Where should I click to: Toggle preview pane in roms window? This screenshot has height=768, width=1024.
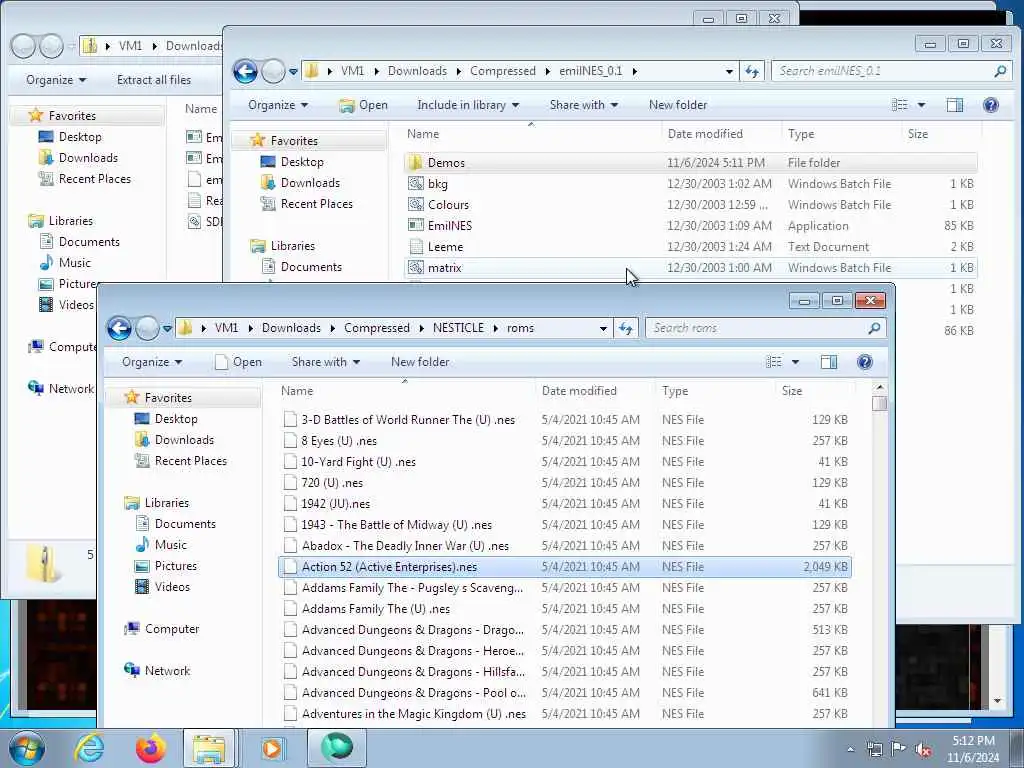(x=829, y=362)
